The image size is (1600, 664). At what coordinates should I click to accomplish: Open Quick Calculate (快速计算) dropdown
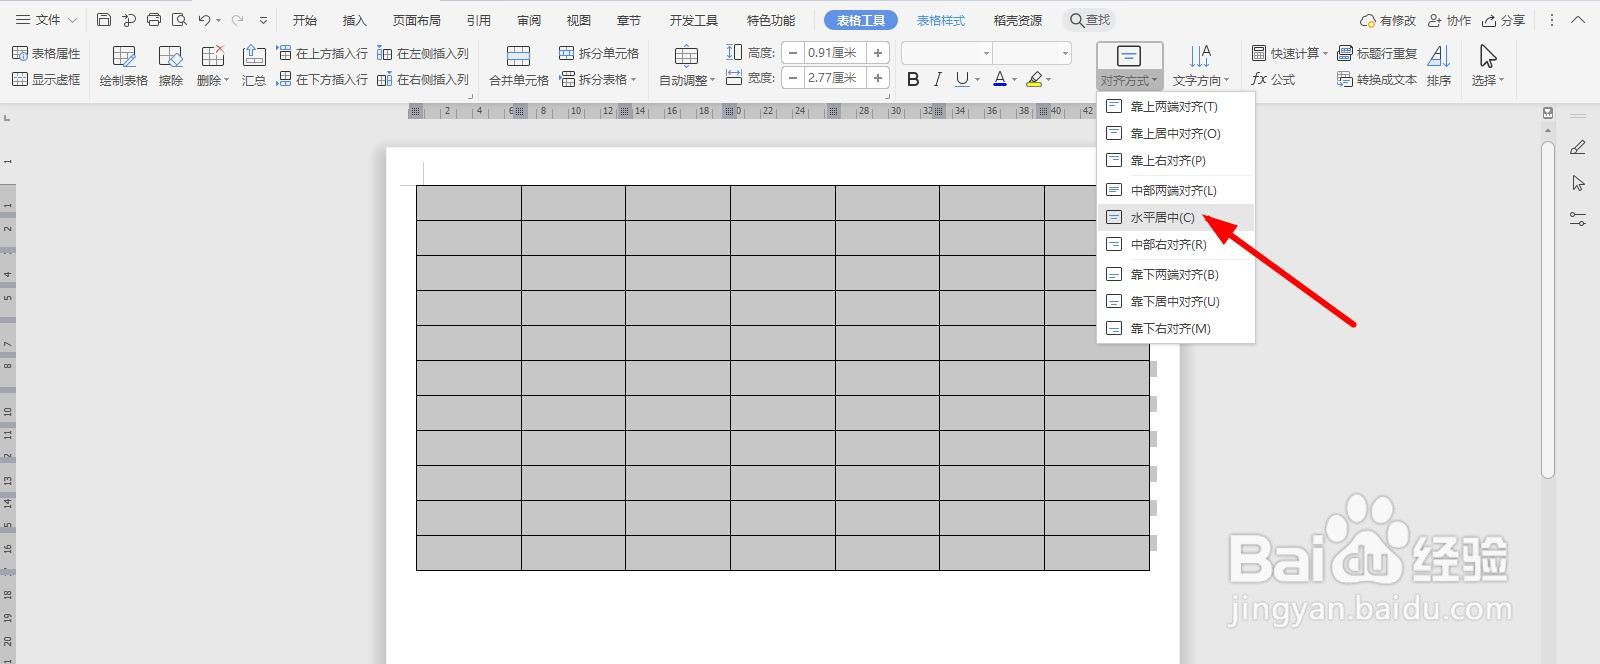click(1290, 53)
